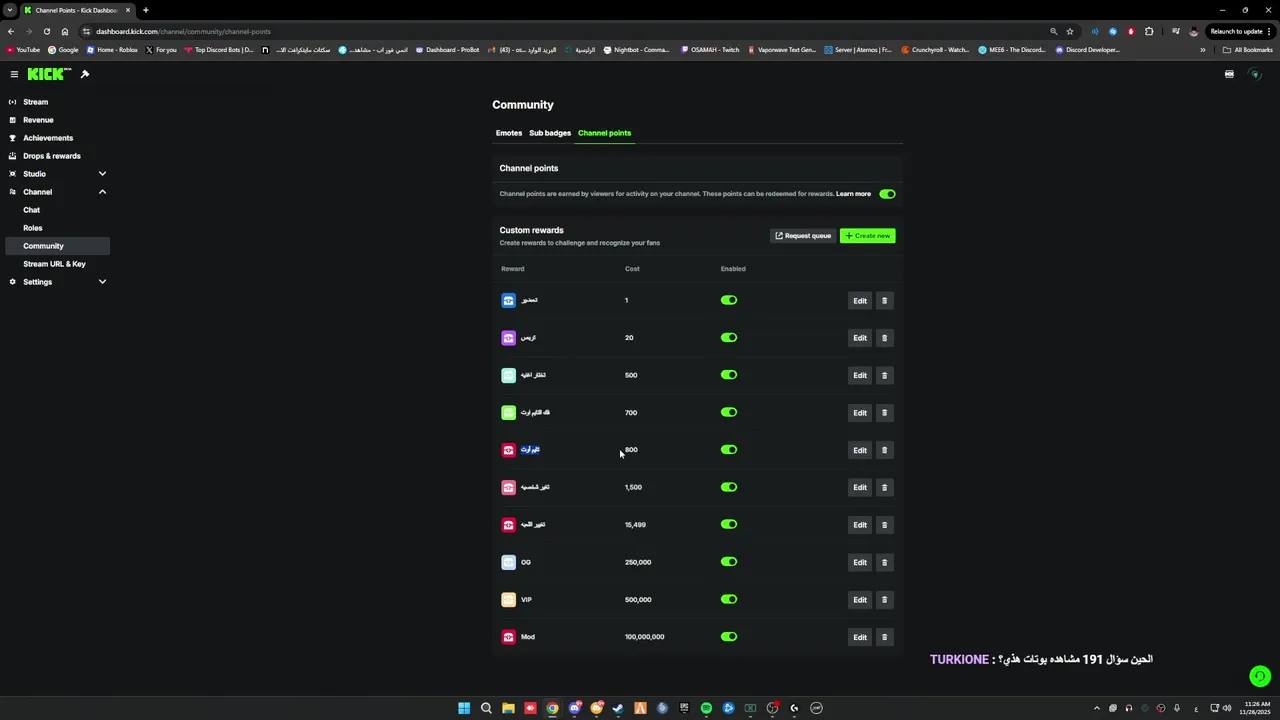Toggle channel points master switch off

click(x=887, y=194)
